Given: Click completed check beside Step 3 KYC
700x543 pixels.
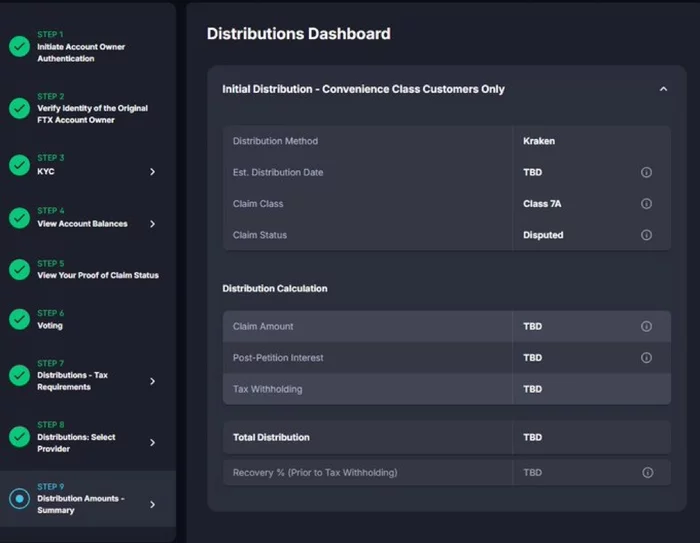Looking at the screenshot, I should coord(19,166).
